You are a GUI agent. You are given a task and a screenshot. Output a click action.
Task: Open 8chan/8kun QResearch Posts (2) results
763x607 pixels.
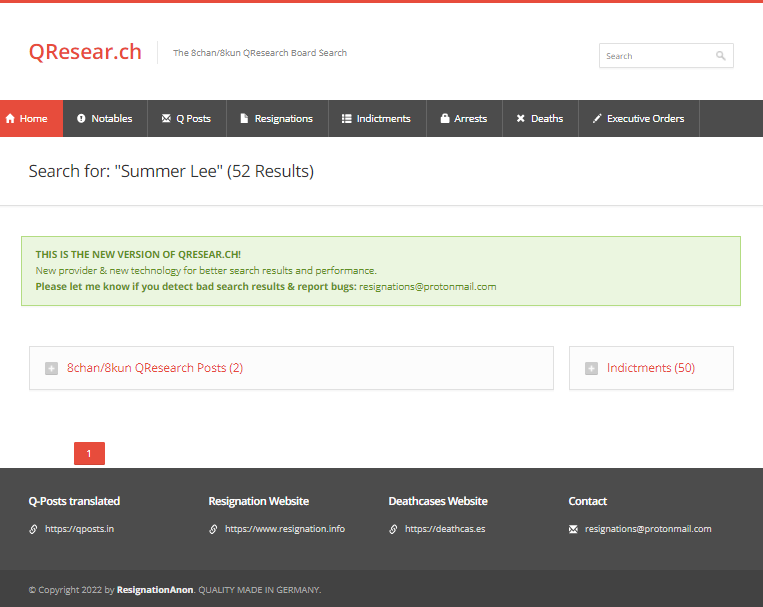click(x=155, y=368)
